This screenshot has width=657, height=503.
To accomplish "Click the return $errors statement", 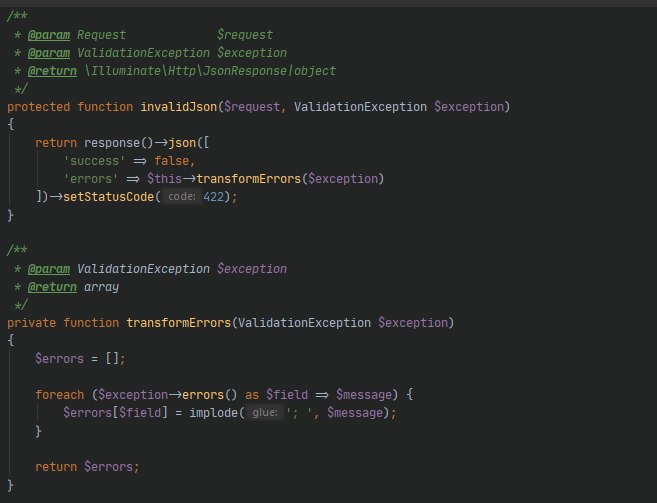I will pyautogui.click(x=87, y=467).
